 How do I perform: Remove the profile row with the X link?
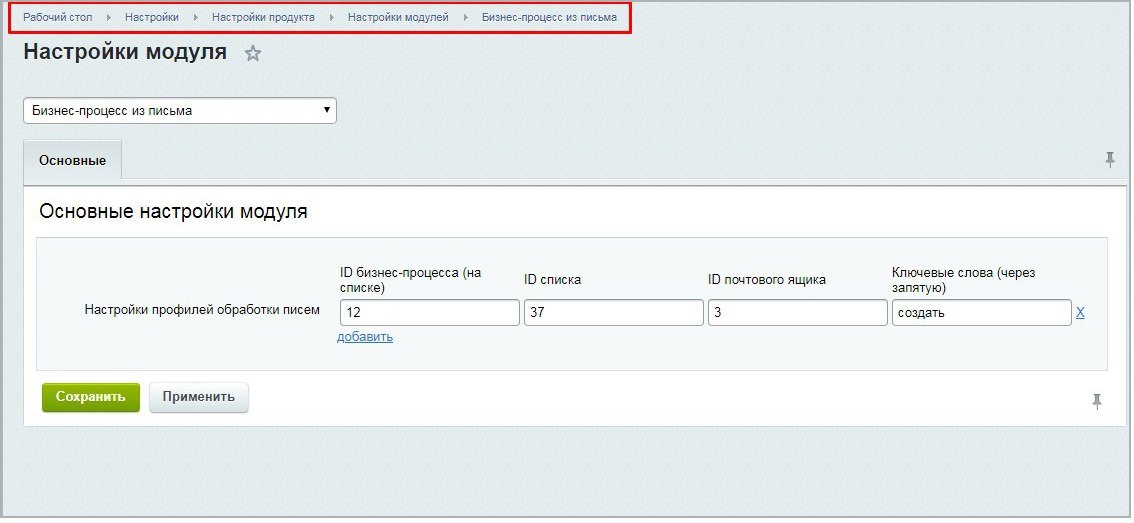click(1079, 312)
